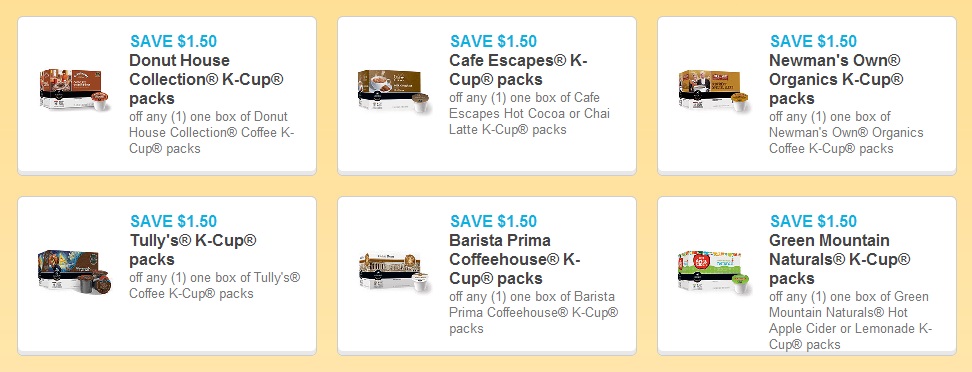Choose the Green Mountain Naturals K-Cup packs title
The height and width of the screenshot is (372, 972).
(839, 259)
